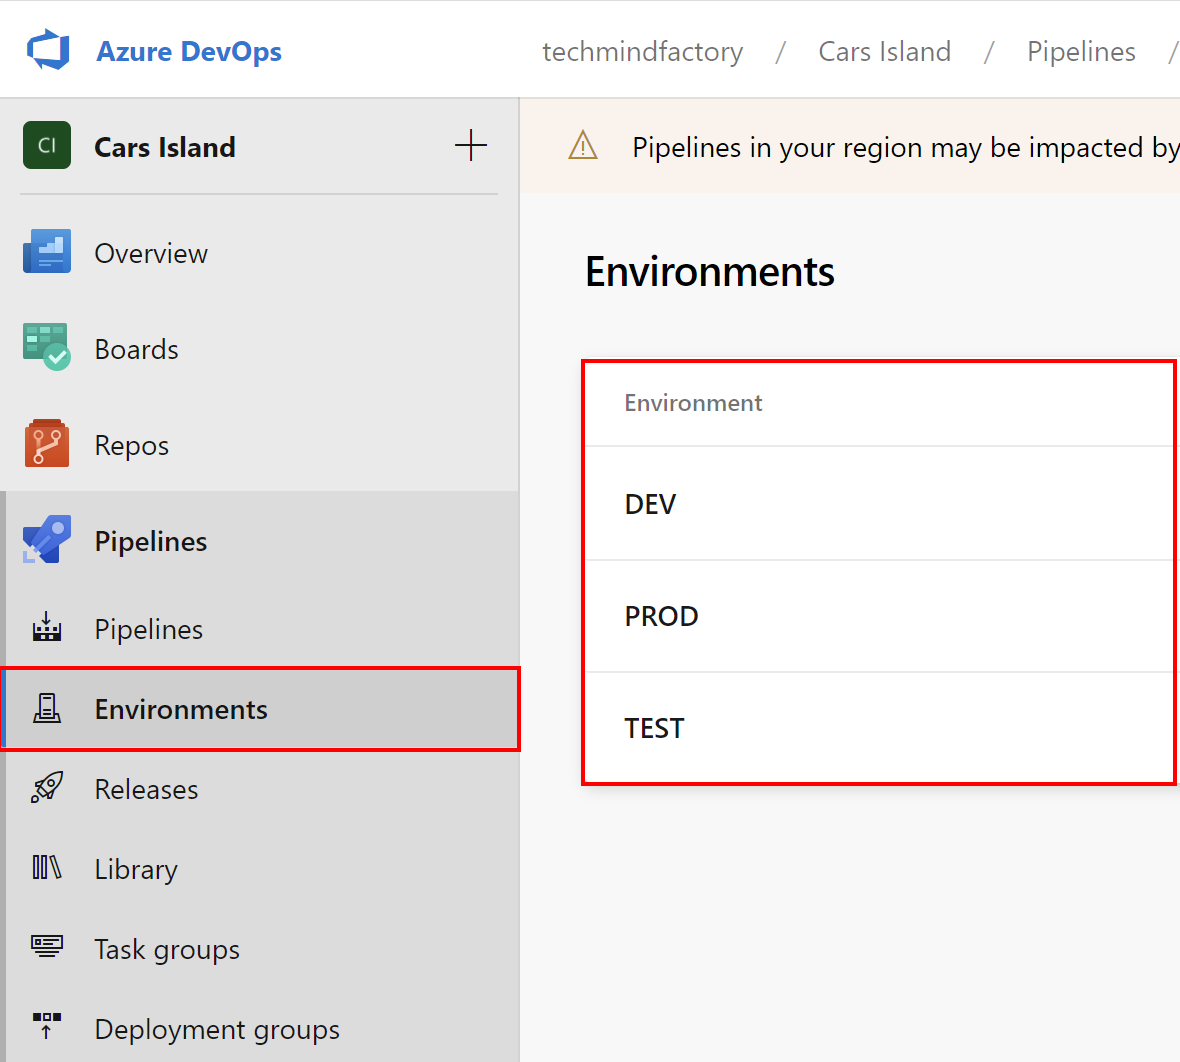Image resolution: width=1180 pixels, height=1062 pixels.
Task: Click the Azure DevOps logo icon
Action: pyautogui.click(x=48, y=50)
